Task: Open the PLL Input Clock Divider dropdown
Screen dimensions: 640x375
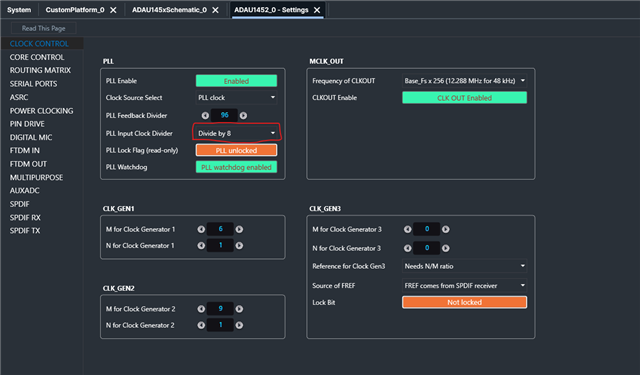Action: coord(236,133)
